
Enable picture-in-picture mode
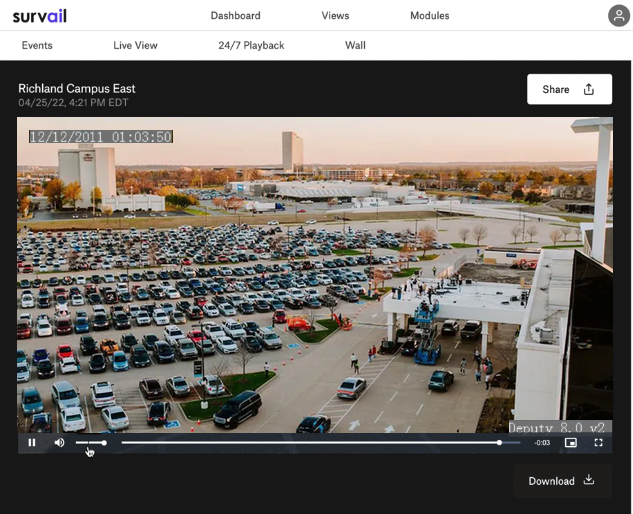(x=571, y=442)
